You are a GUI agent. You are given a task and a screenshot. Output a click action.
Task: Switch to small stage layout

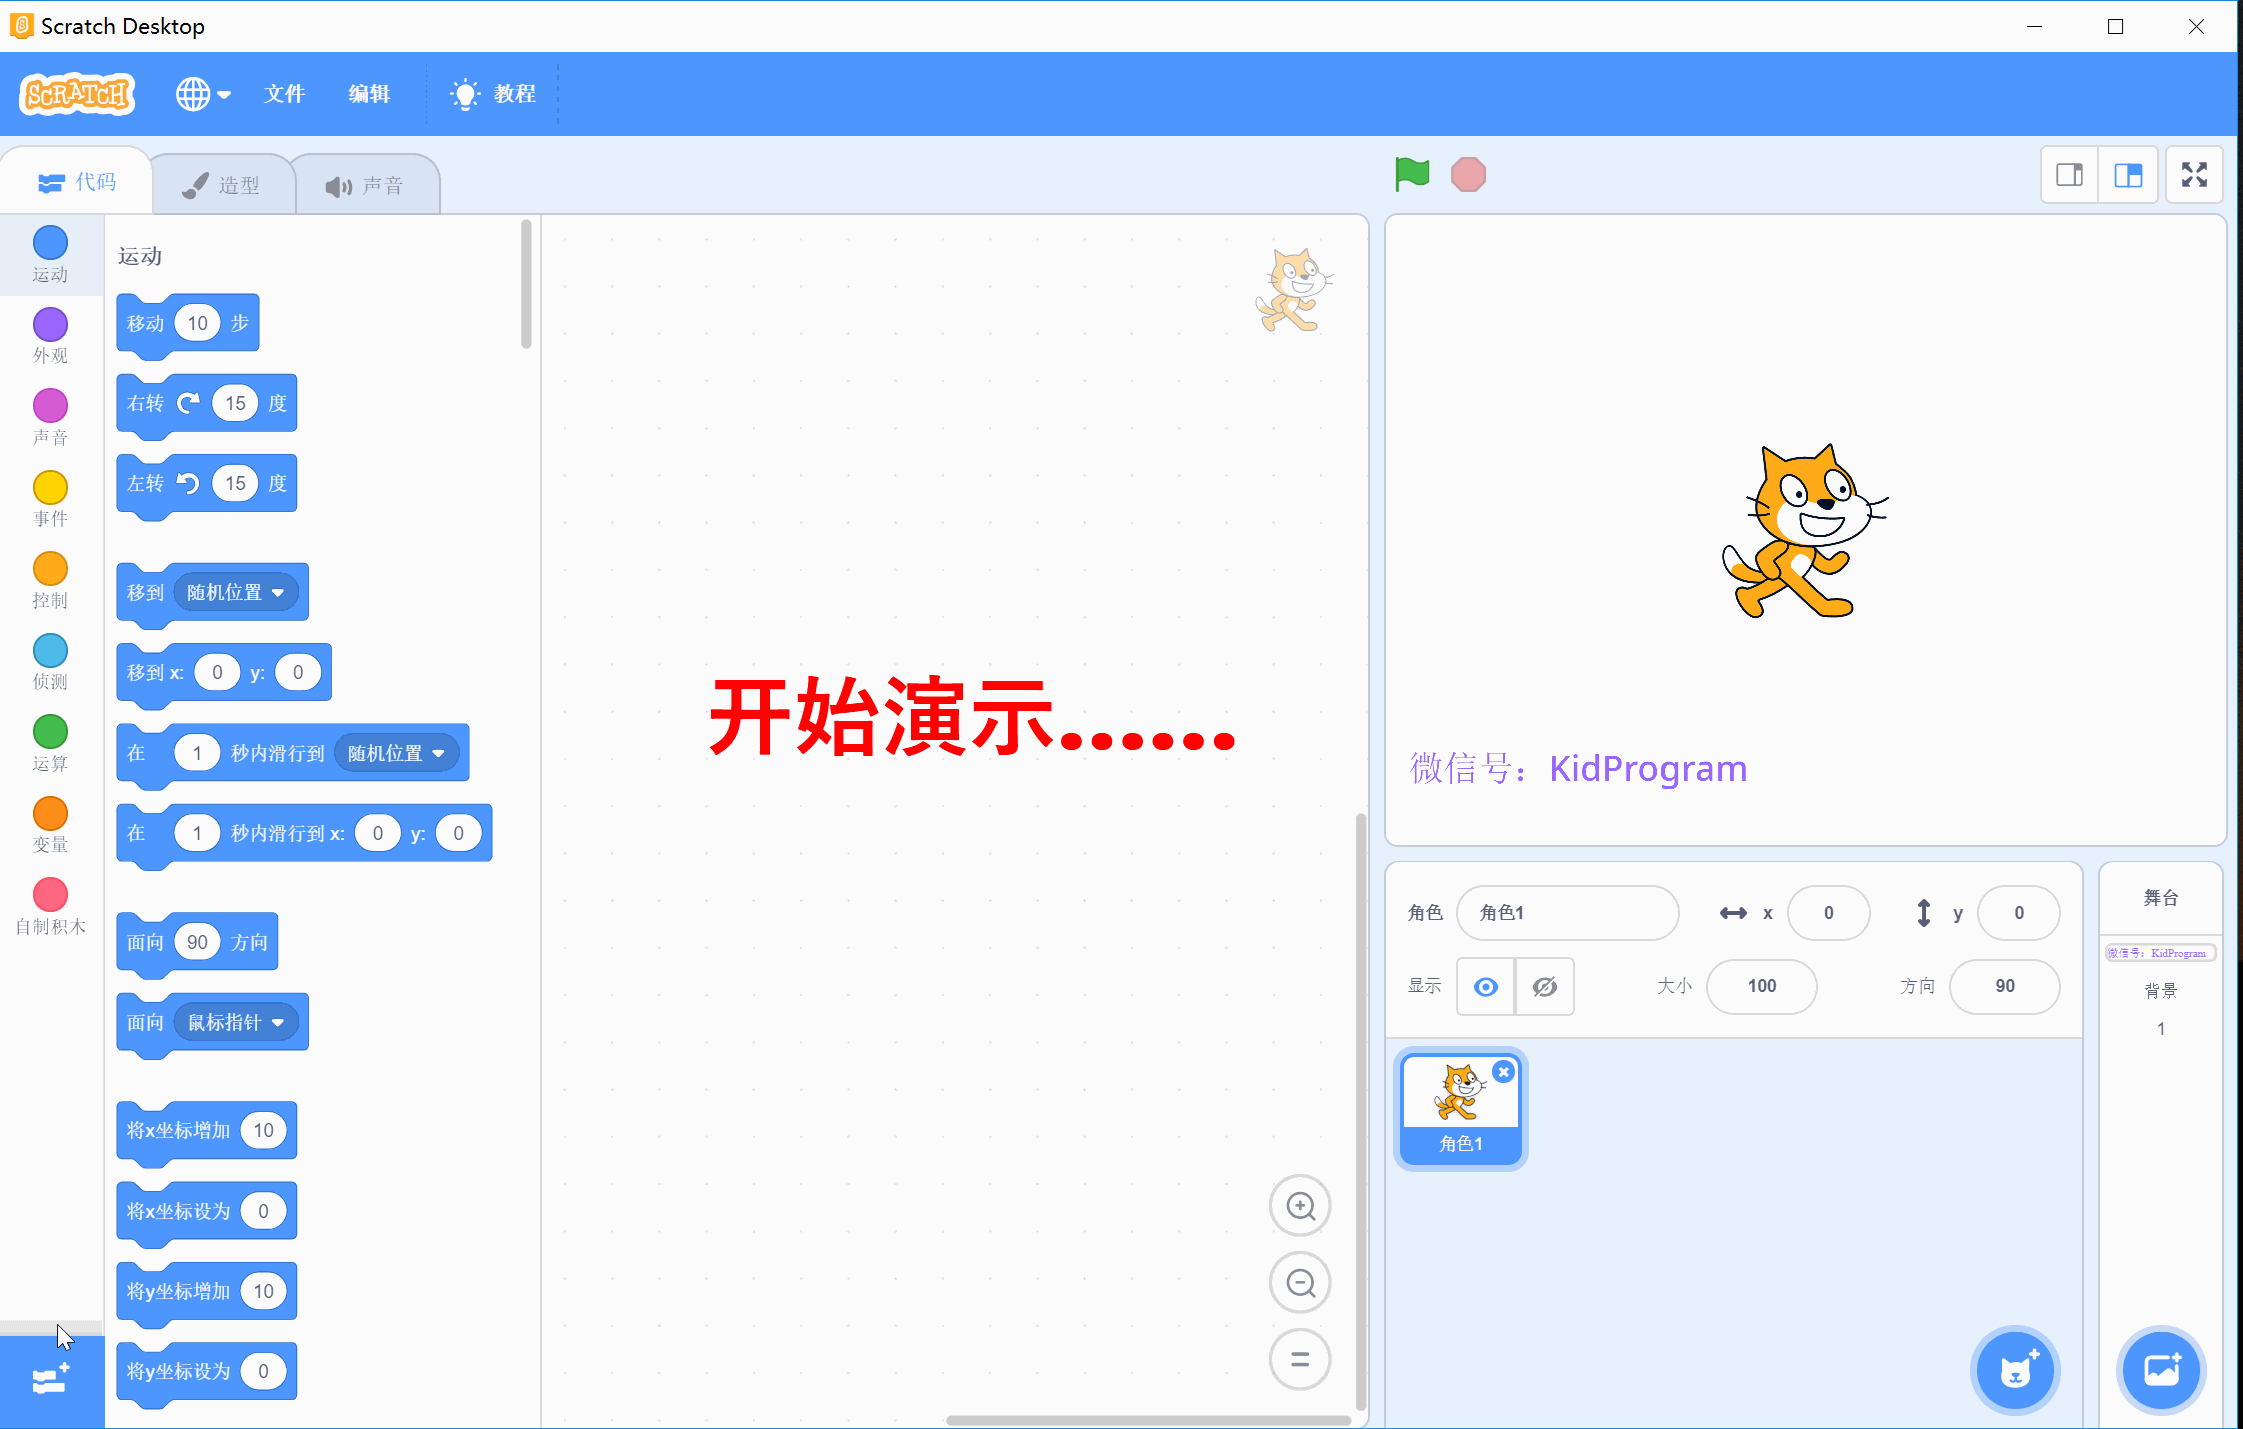[x=2070, y=175]
